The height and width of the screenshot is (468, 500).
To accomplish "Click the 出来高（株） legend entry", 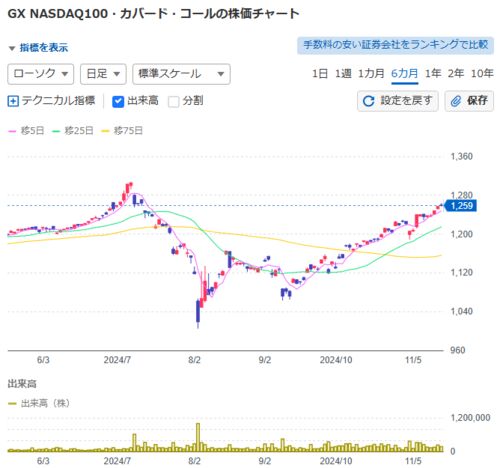I will (x=39, y=403).
